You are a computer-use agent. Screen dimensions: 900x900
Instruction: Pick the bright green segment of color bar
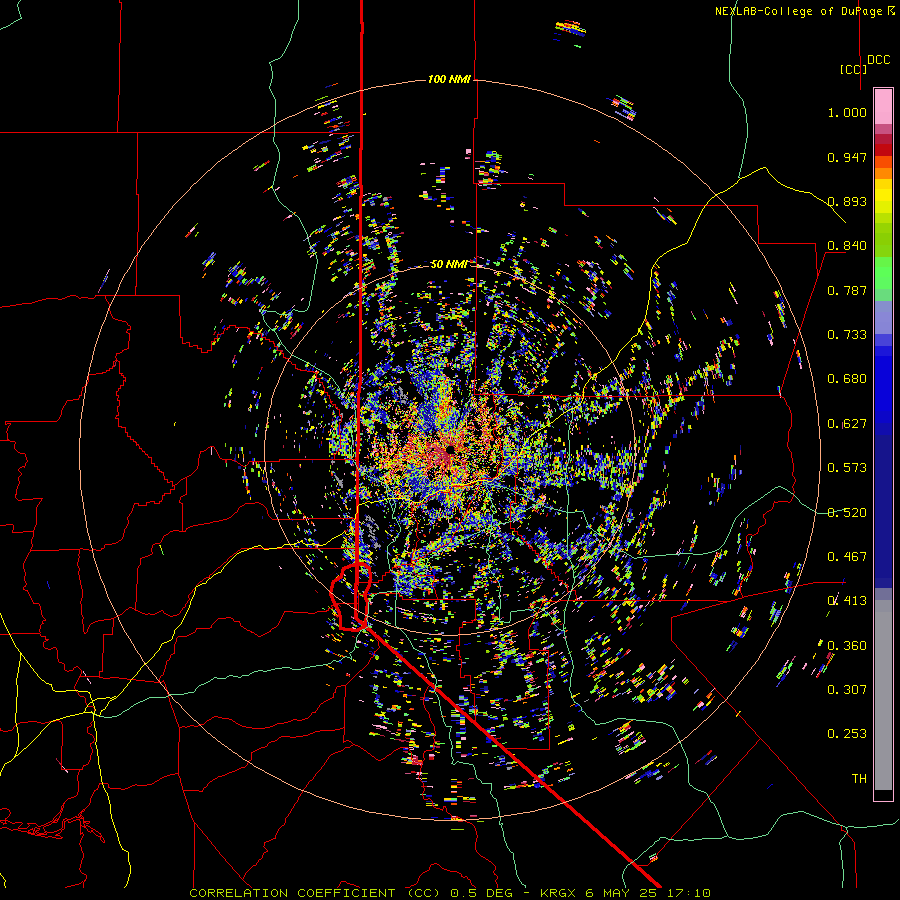pos(883,273)
